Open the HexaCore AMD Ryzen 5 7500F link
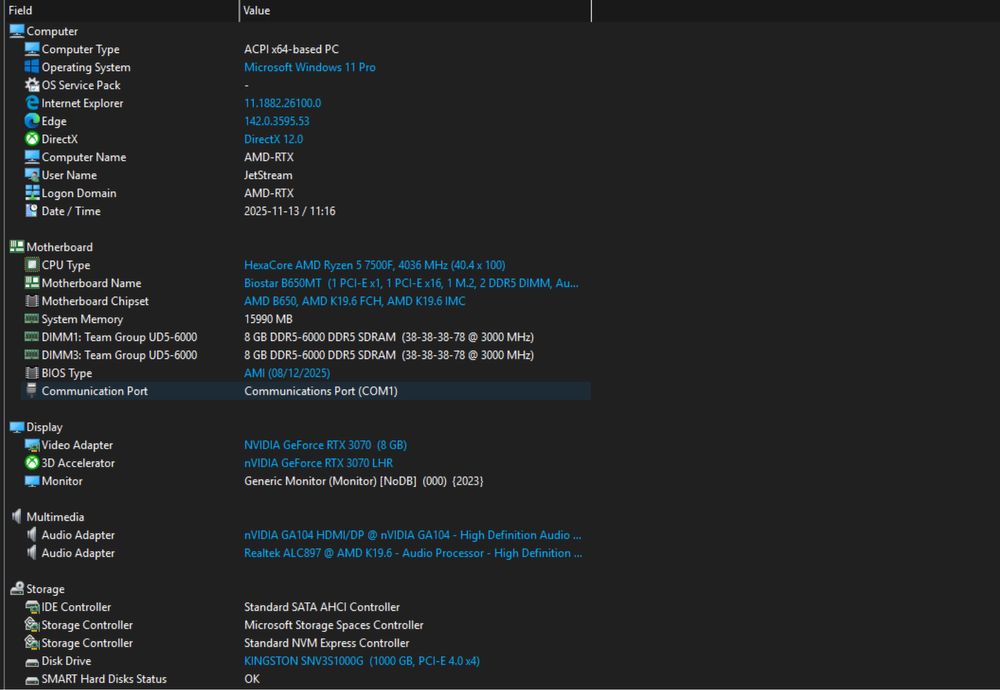The width and height of the screenshot is (1000, 690). pyautogui.click(x=374, y=265)
